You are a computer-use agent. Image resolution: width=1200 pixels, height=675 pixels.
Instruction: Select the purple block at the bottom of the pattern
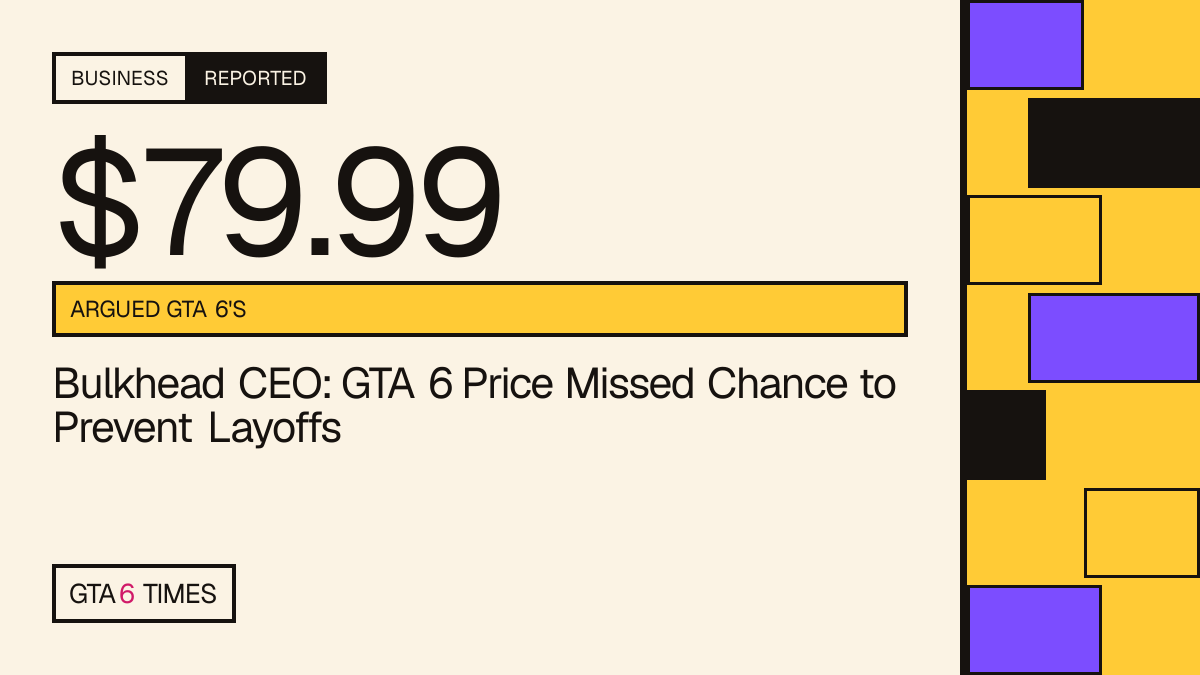click(x=1034, y=630)
